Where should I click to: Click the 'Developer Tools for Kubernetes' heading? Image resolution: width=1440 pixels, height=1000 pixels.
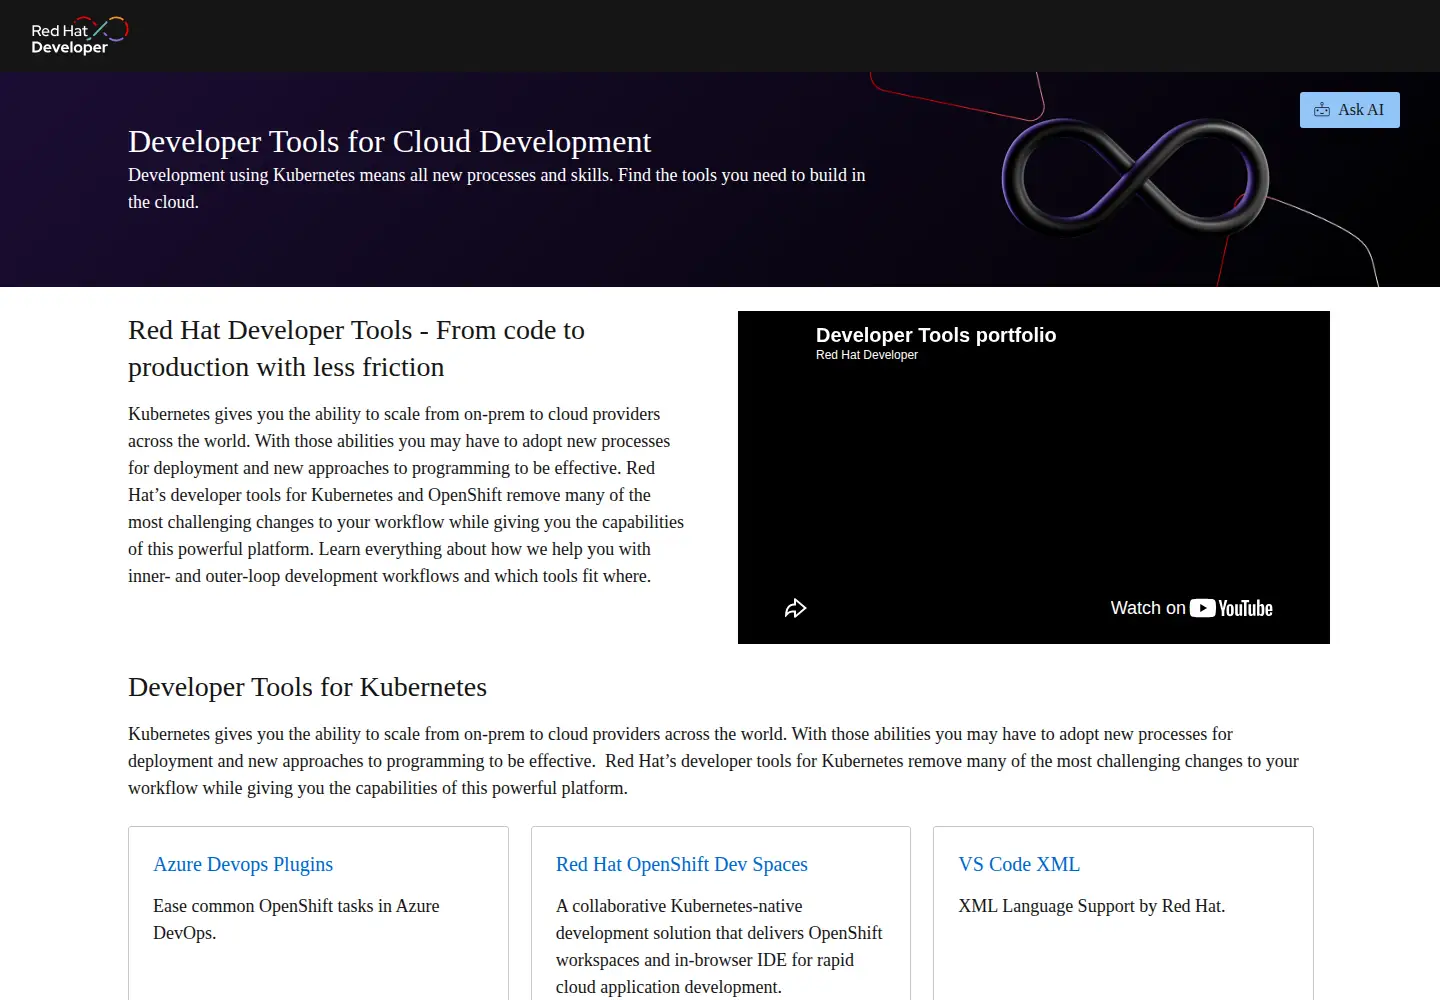pos(307,687)
